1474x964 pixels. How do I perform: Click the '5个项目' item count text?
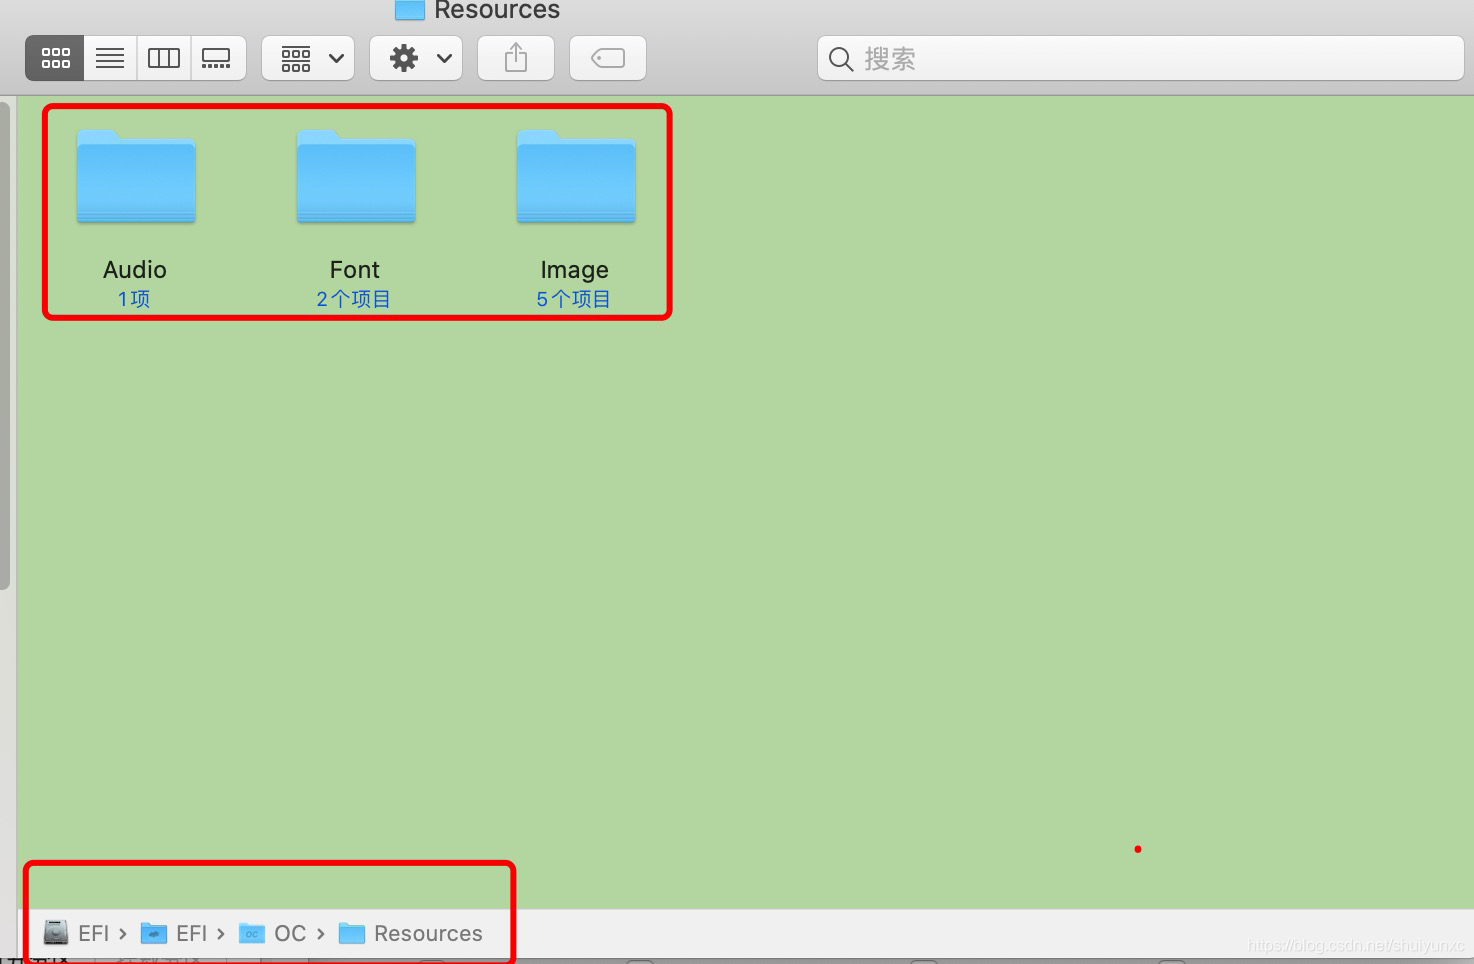coord(574,299)
